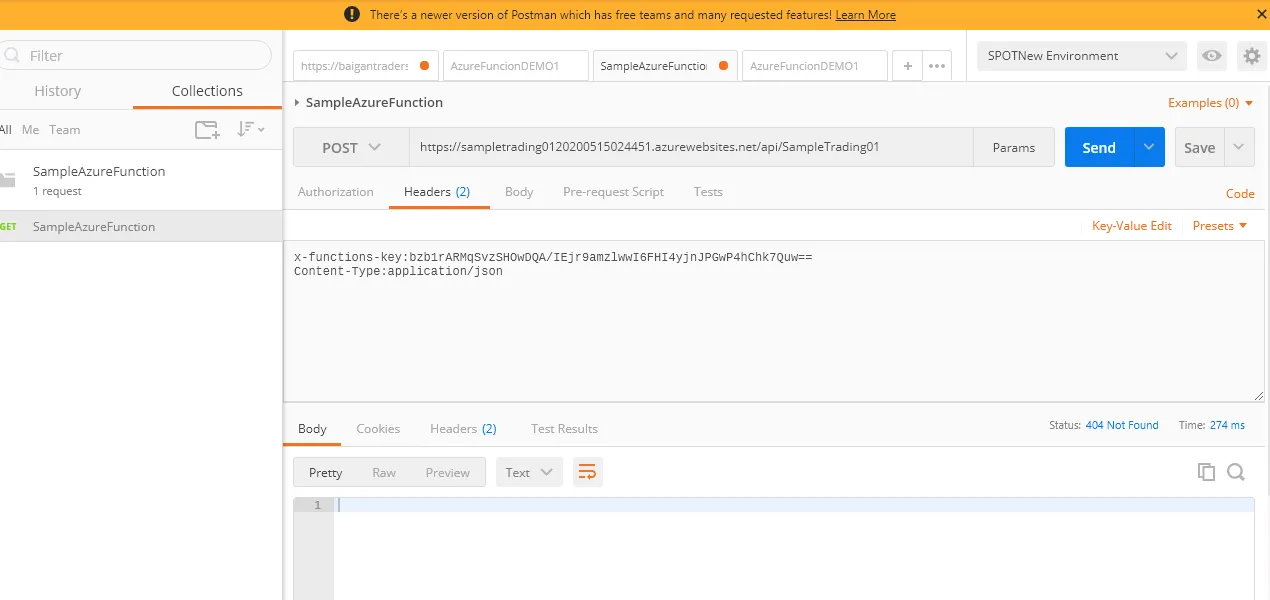Viewport: 1270px width, 600px height.
Task: Open the Pre-request Script tab
Action: coord(613,192)
